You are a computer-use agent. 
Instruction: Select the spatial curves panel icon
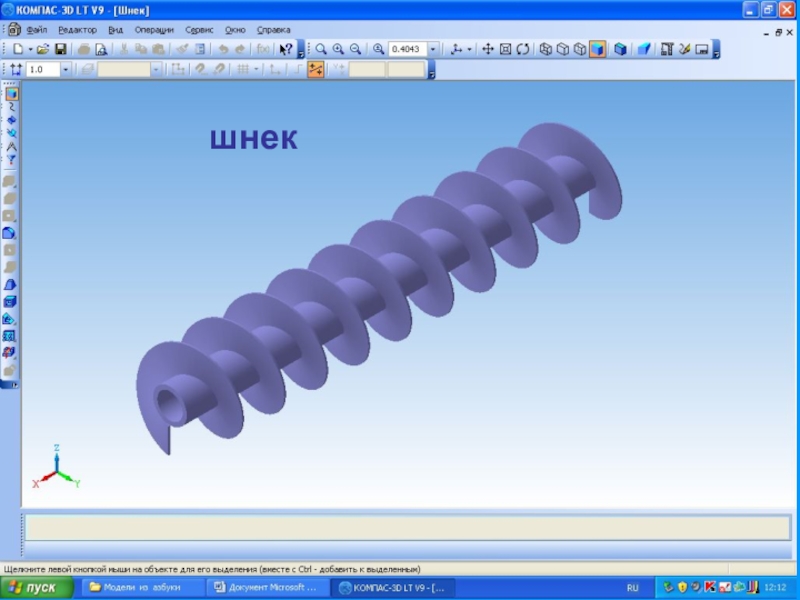tap(11, 107)
